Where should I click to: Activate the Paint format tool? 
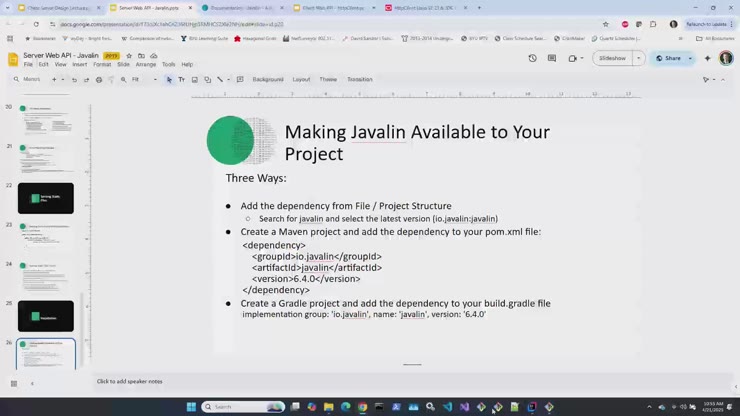point(111,79)
